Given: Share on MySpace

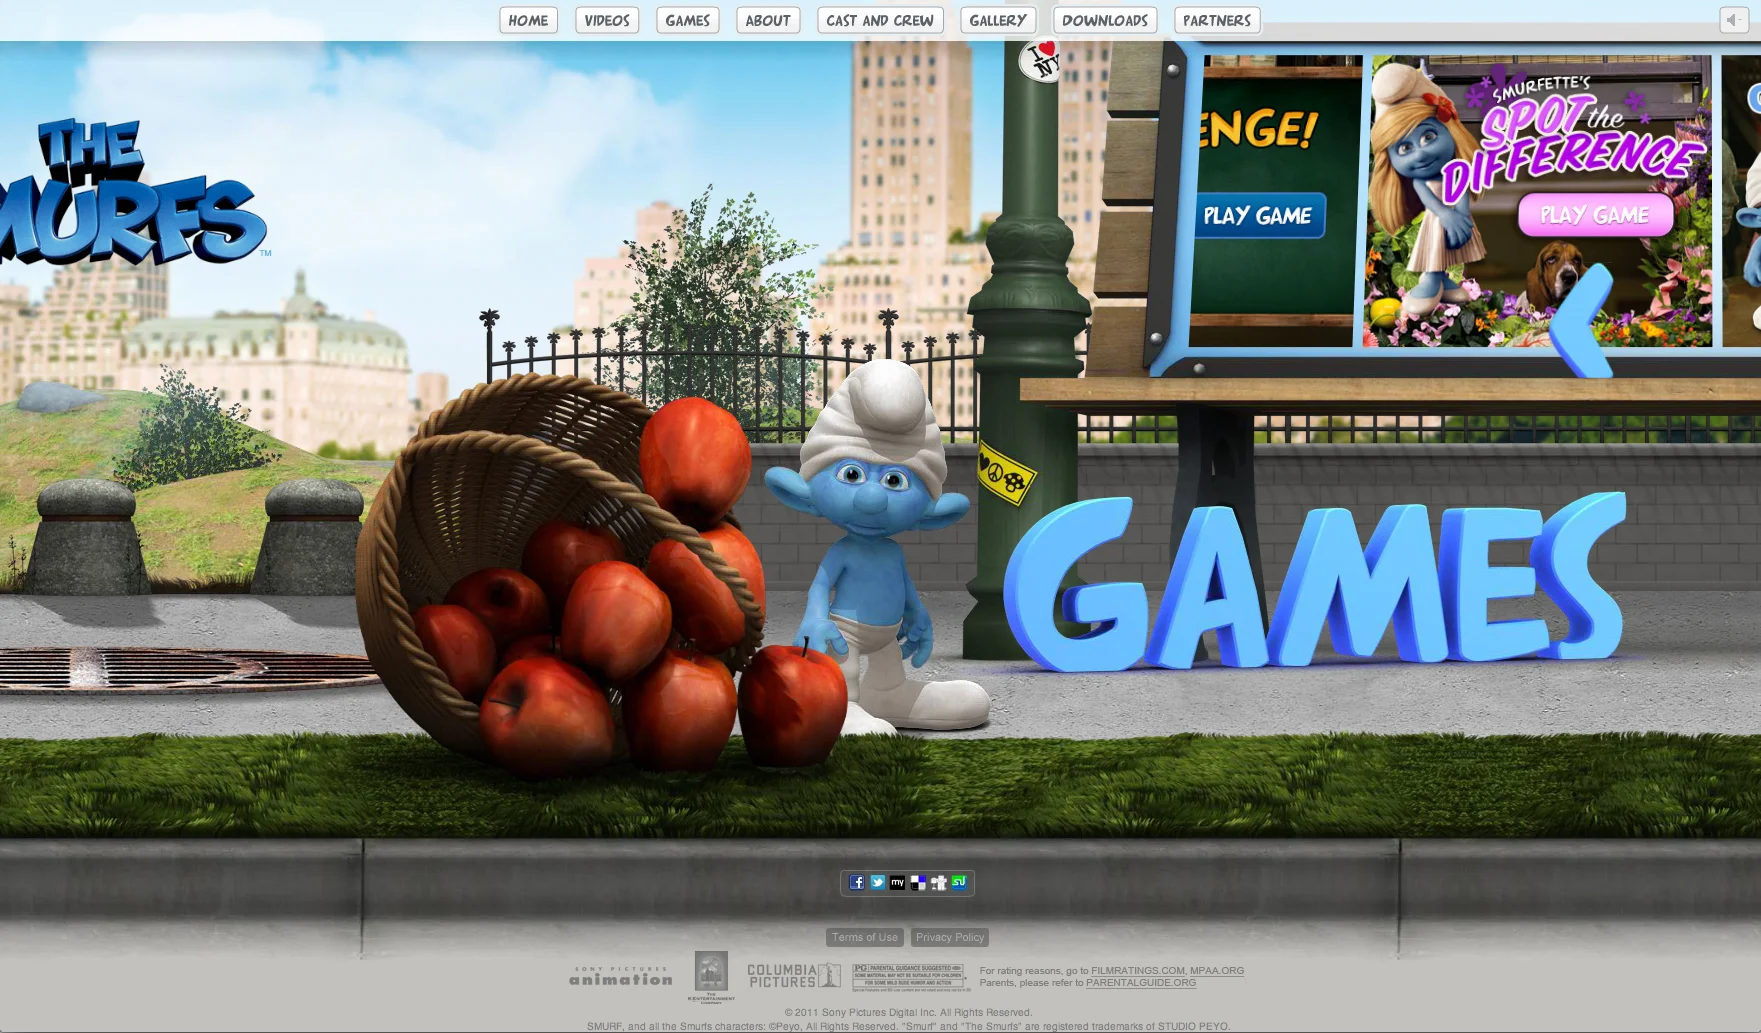Looking at the screenshot, I should 897,882.
